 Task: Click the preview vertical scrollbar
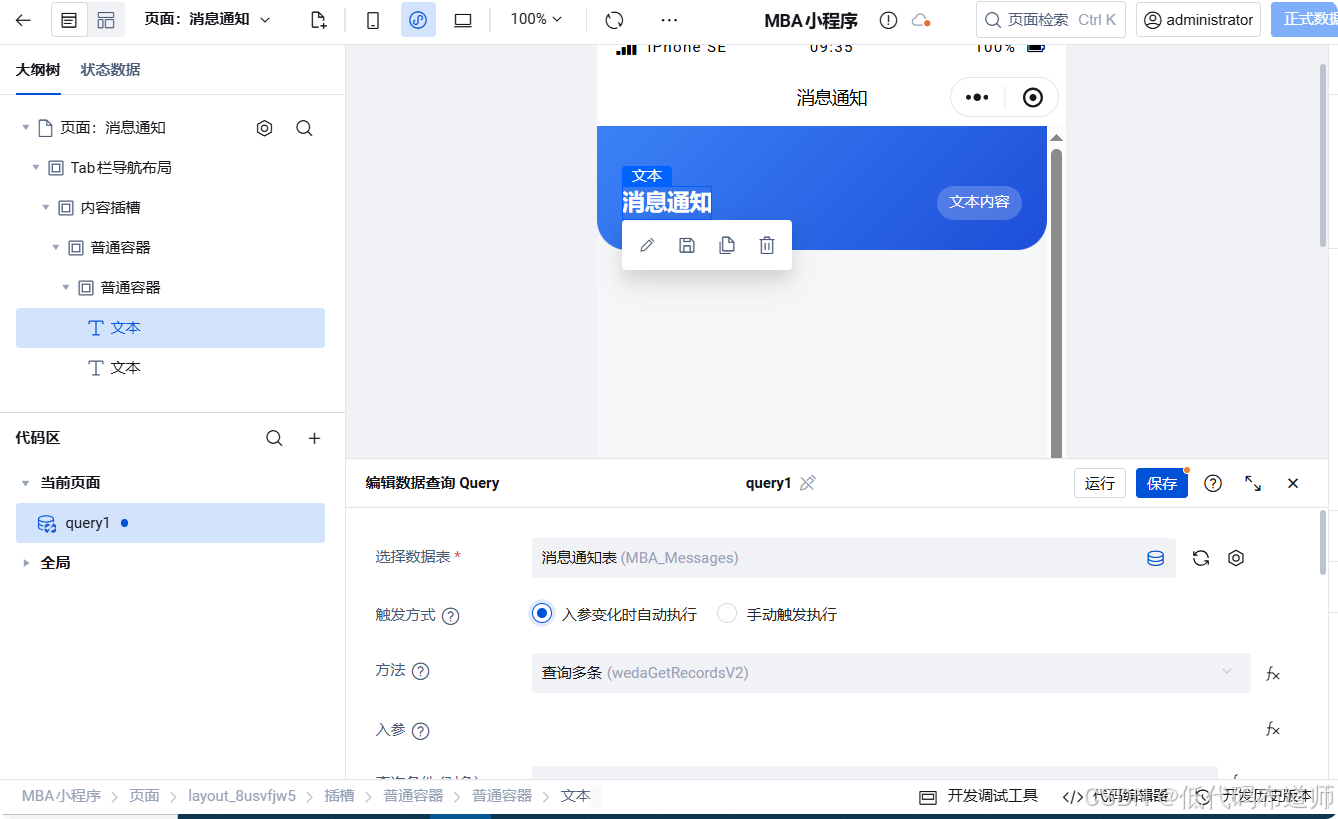point(1056,303)
